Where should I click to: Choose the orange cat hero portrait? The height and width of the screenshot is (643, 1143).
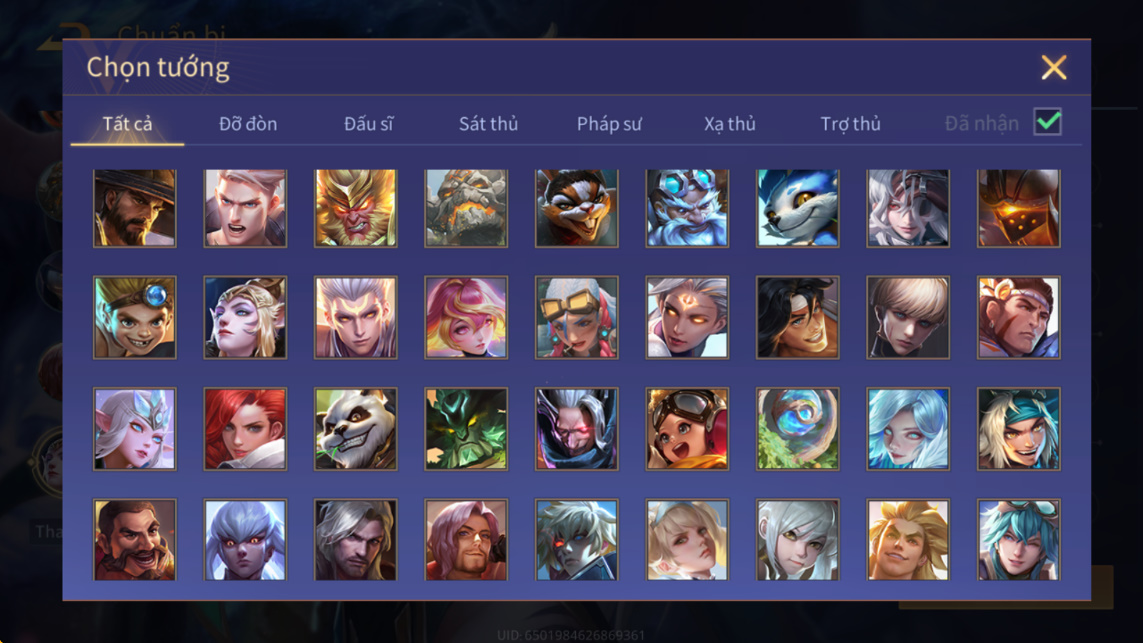pos(577,209)
